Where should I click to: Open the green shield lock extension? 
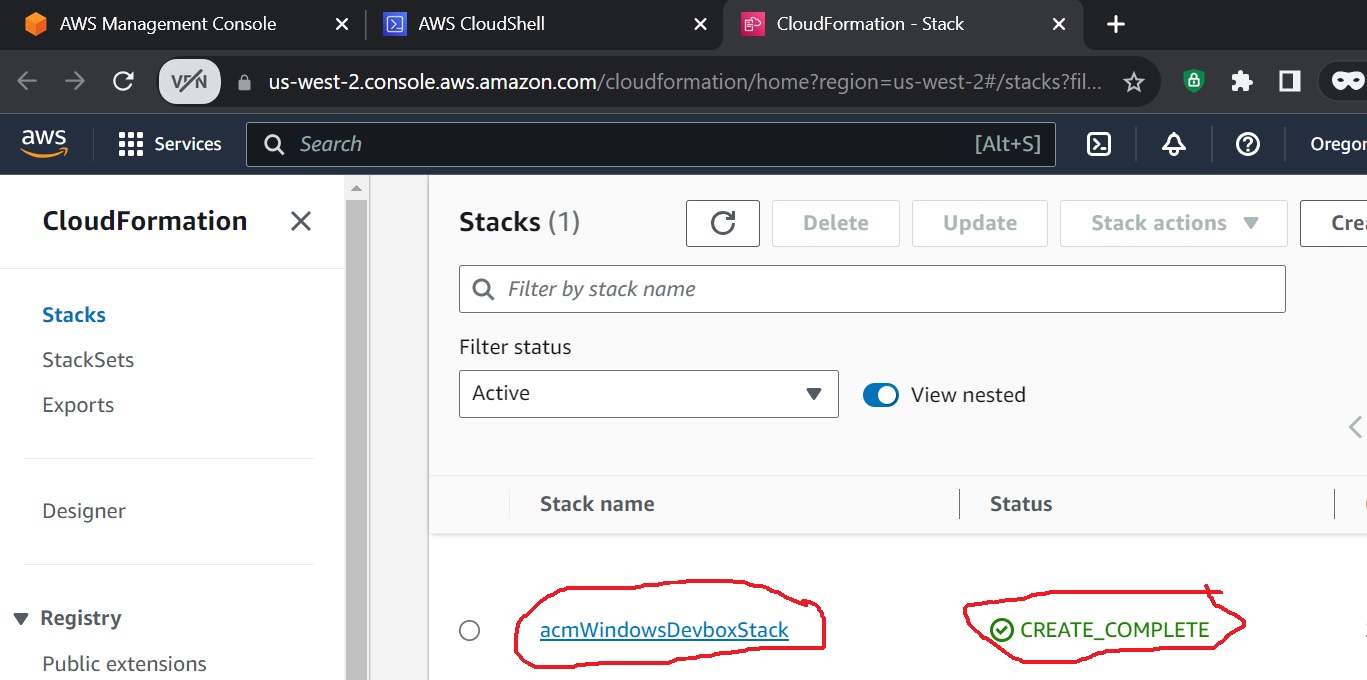(1193, 81)
